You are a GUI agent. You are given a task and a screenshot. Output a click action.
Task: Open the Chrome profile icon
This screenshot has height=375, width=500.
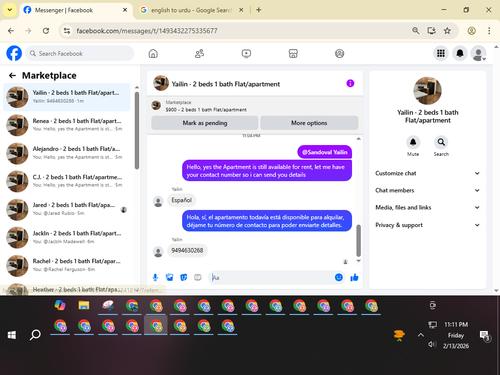pyautogui.click(x=471, y=31)
